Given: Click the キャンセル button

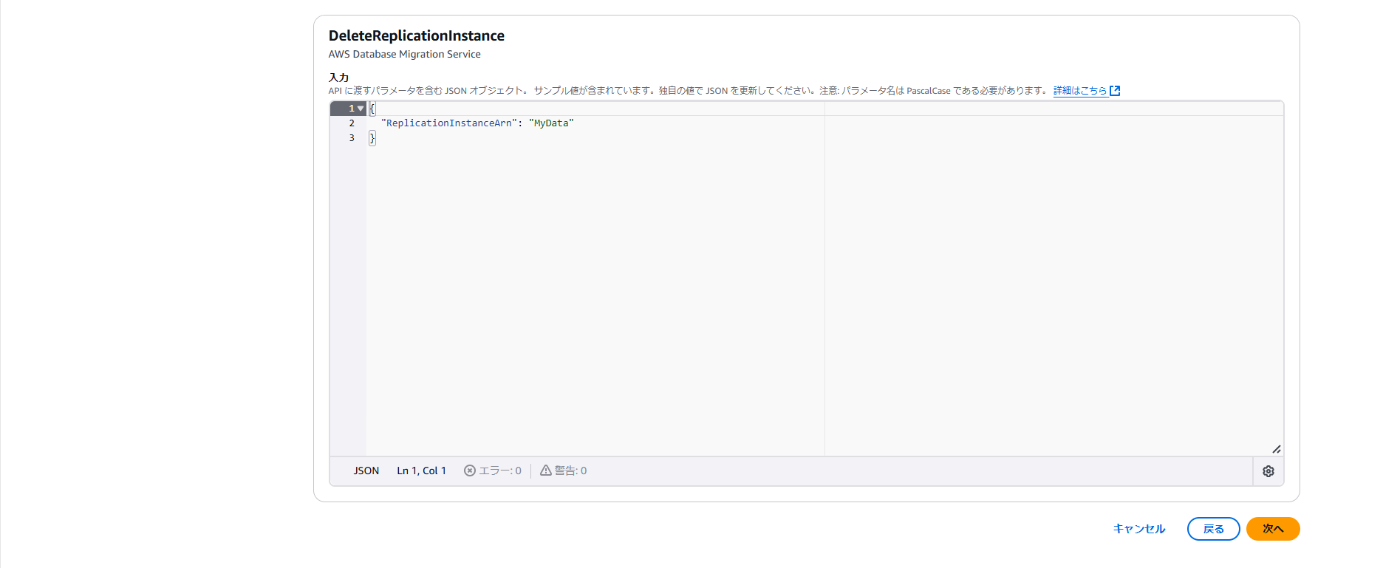Looking at the screenshot, I should (x=1139, y=529).
